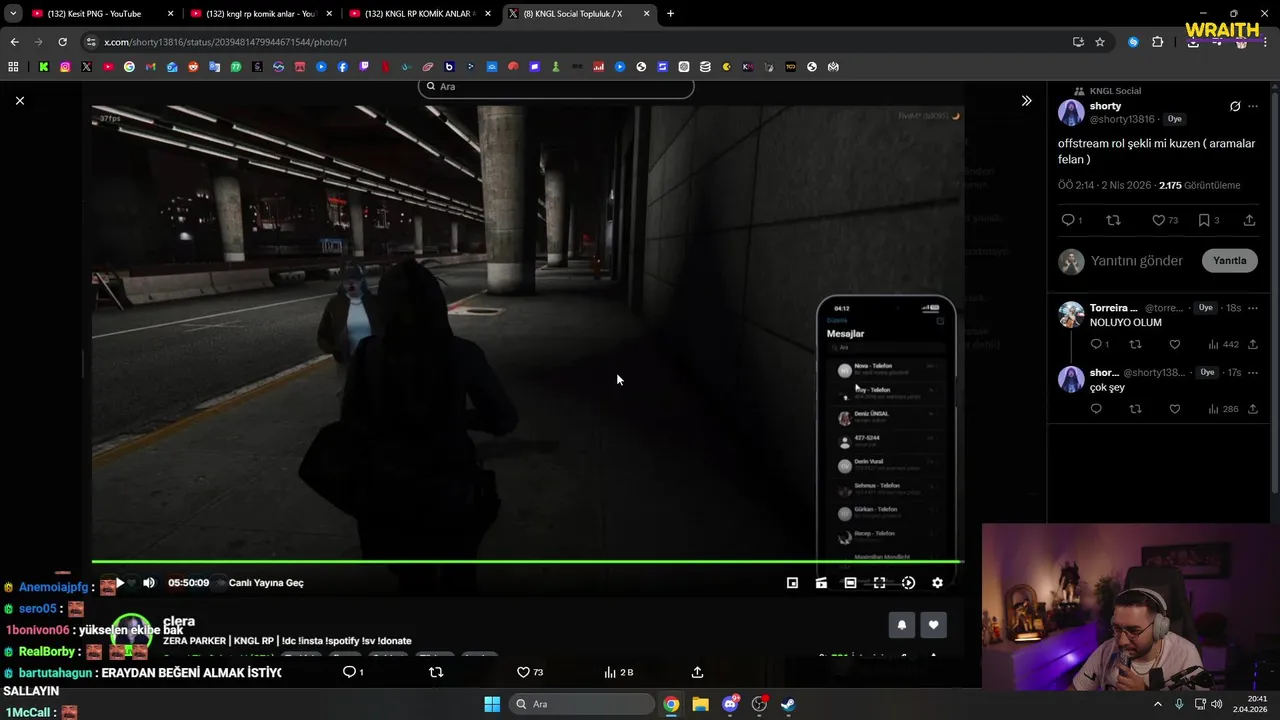Reply to shorty's 'çok şey' comment
The width and height of the screenshot is (1280, 720).
click(x=1096, y=409)
